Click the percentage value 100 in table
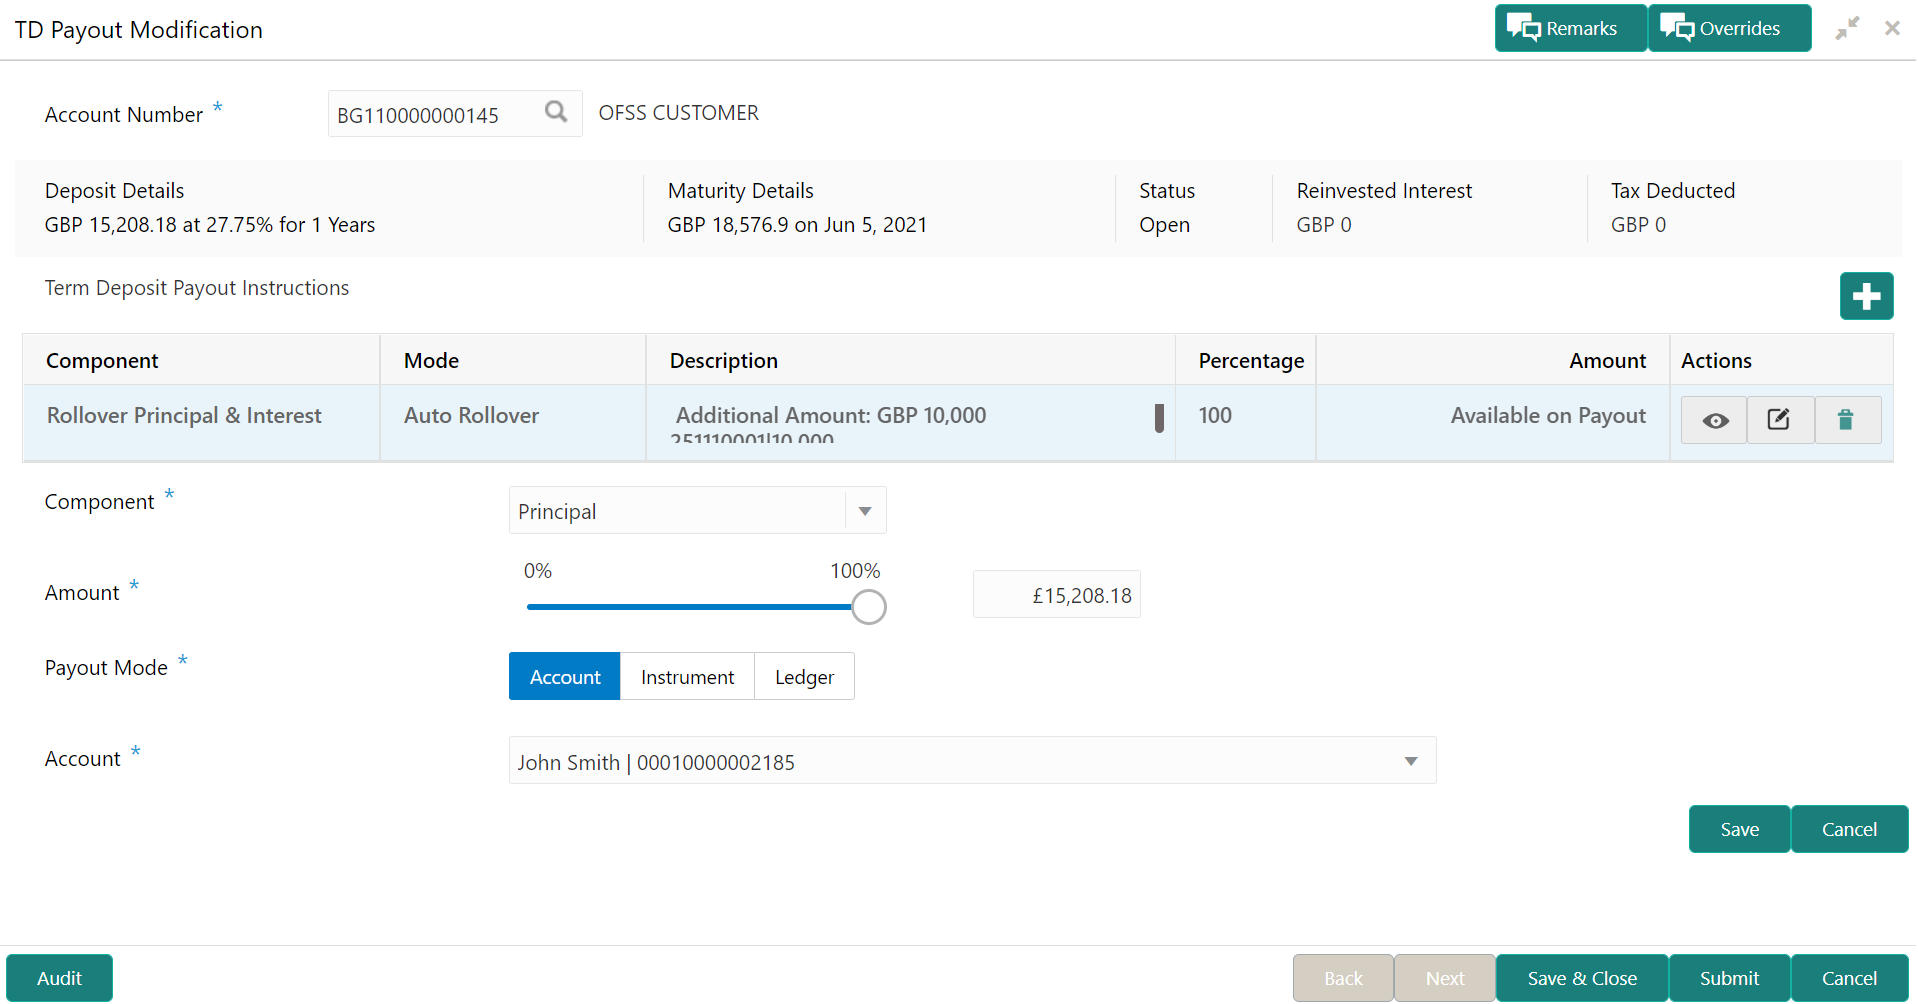Viewport: 1918px width, 1004px height. (x=1215, y=415)
